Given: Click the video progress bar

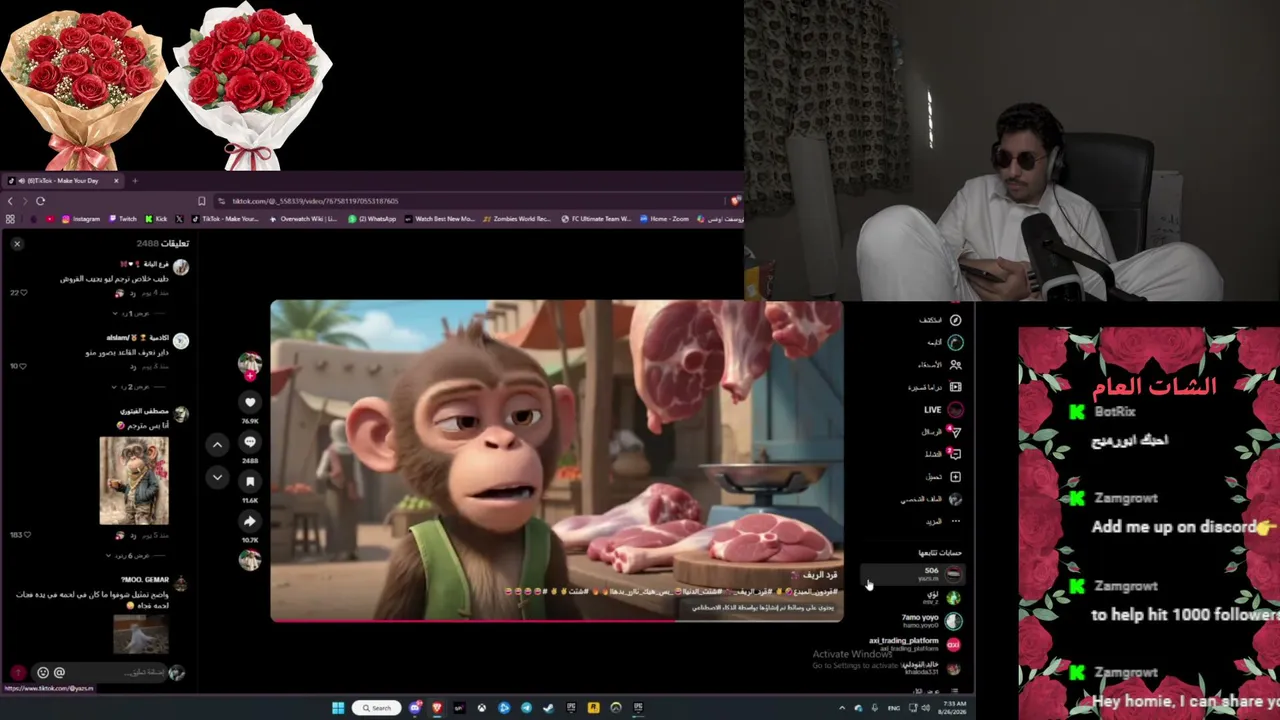Looking at the screenshot, I should (x=557, y=621).
